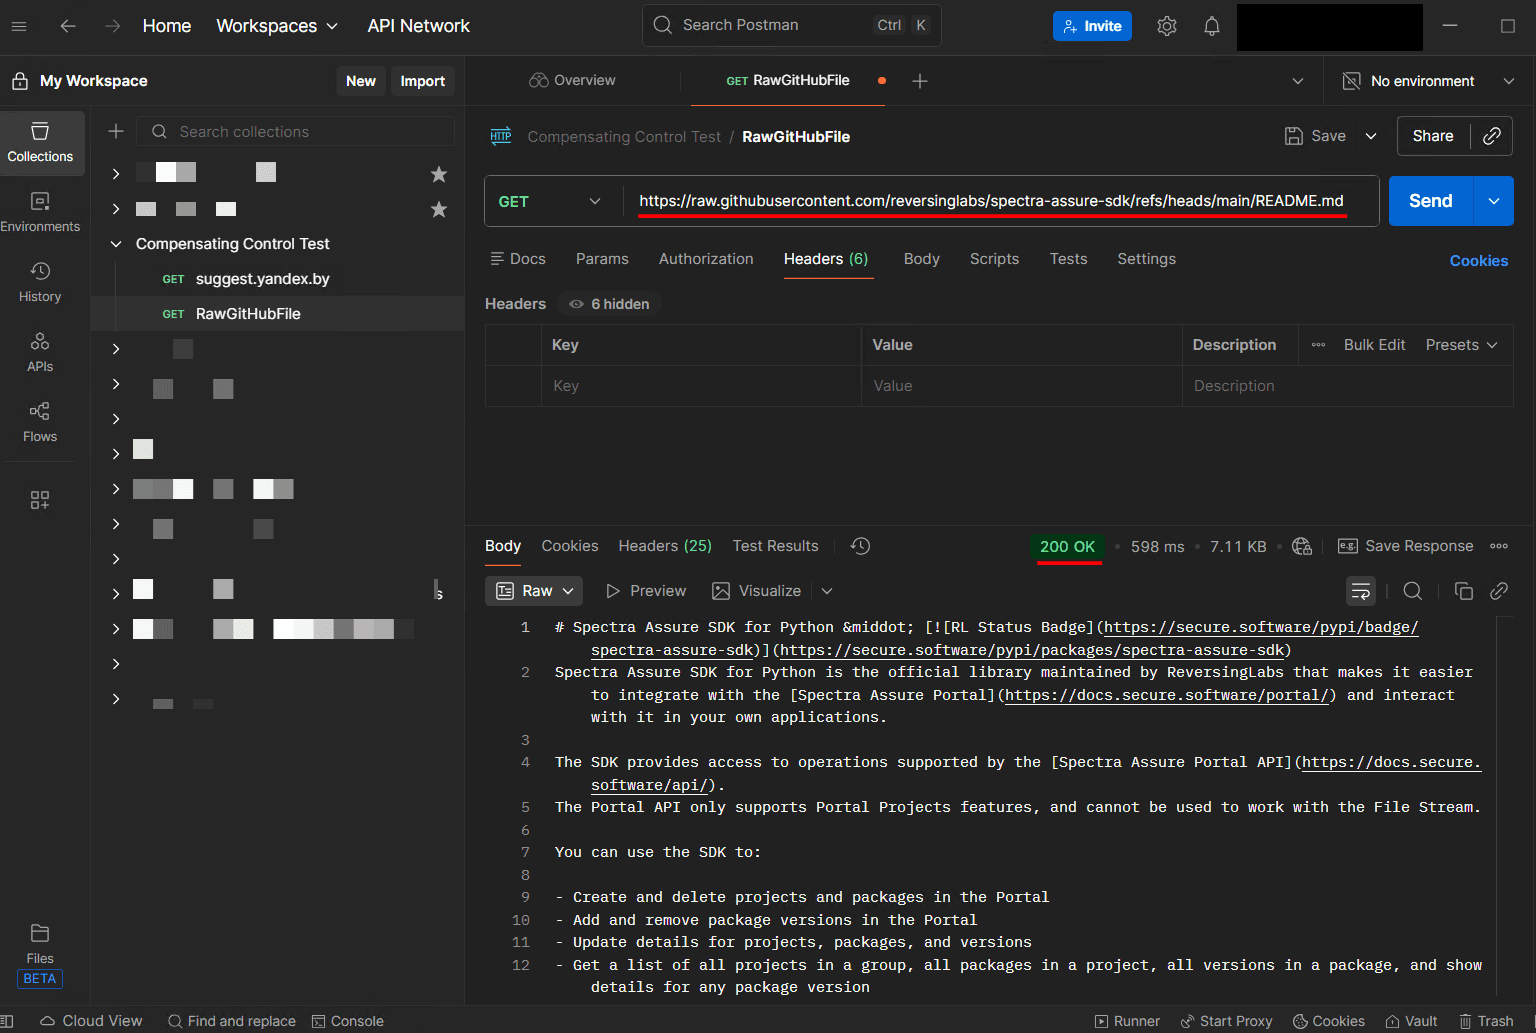The height and width of the screenshot is (1033, 1536).
Task: Click the request URL input field
Action: [x=990, y=201]
